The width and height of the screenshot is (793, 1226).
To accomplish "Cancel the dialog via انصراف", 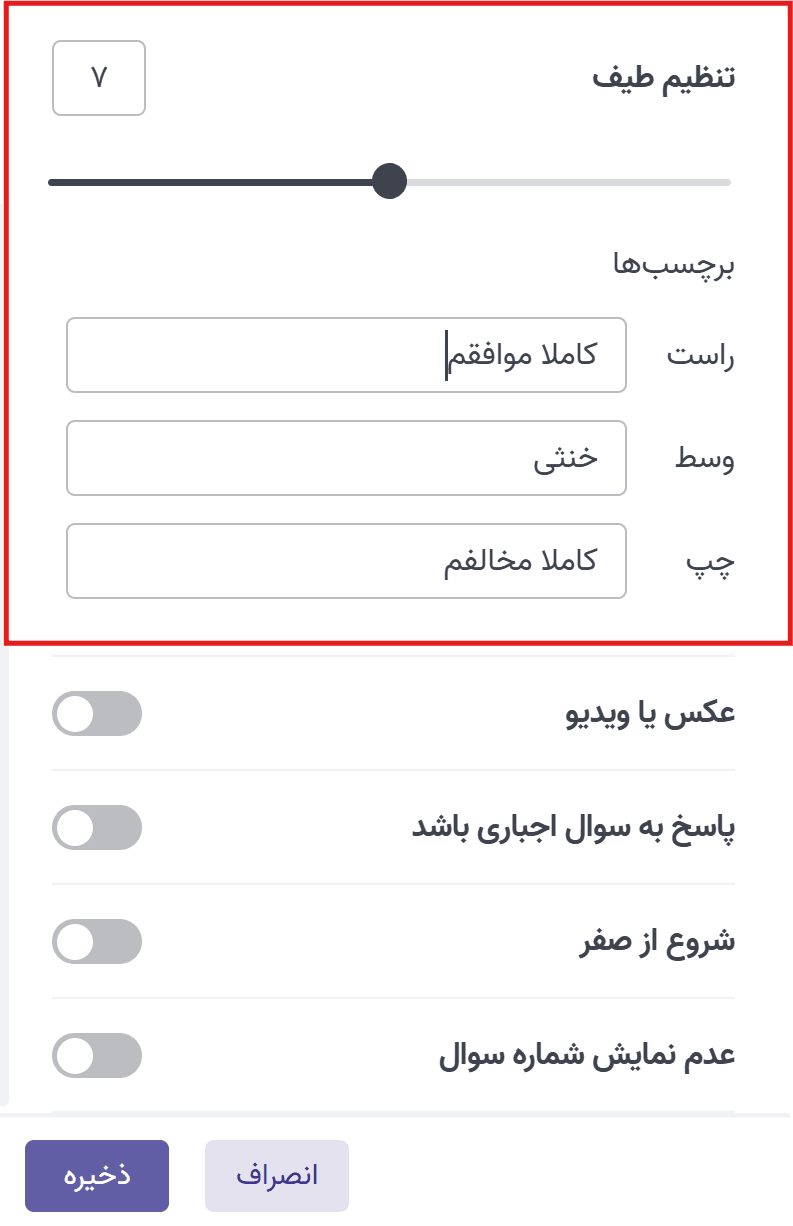I will tap(277, 1175).
